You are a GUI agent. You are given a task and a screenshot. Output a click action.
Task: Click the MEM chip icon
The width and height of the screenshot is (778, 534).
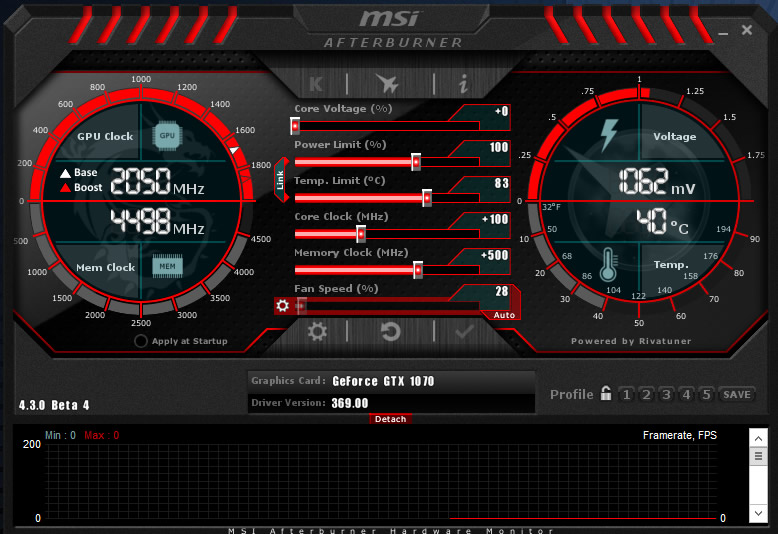[167, 266]
